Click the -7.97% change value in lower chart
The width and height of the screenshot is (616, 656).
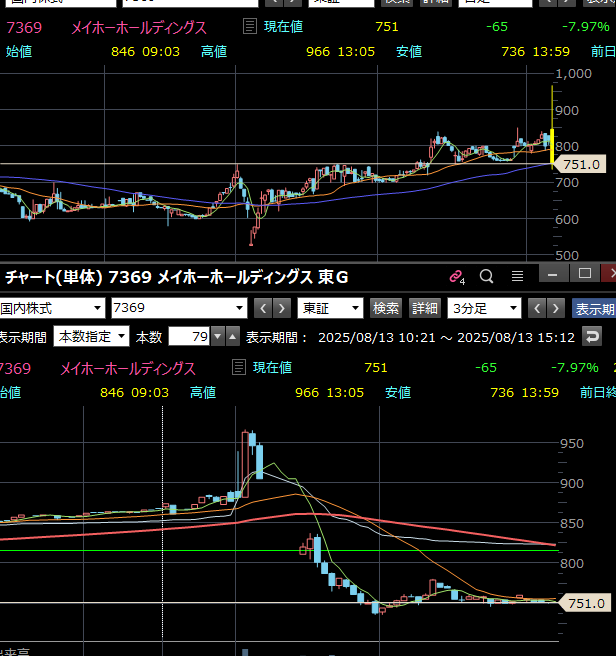pyautogui.click(x=575, y=368)
